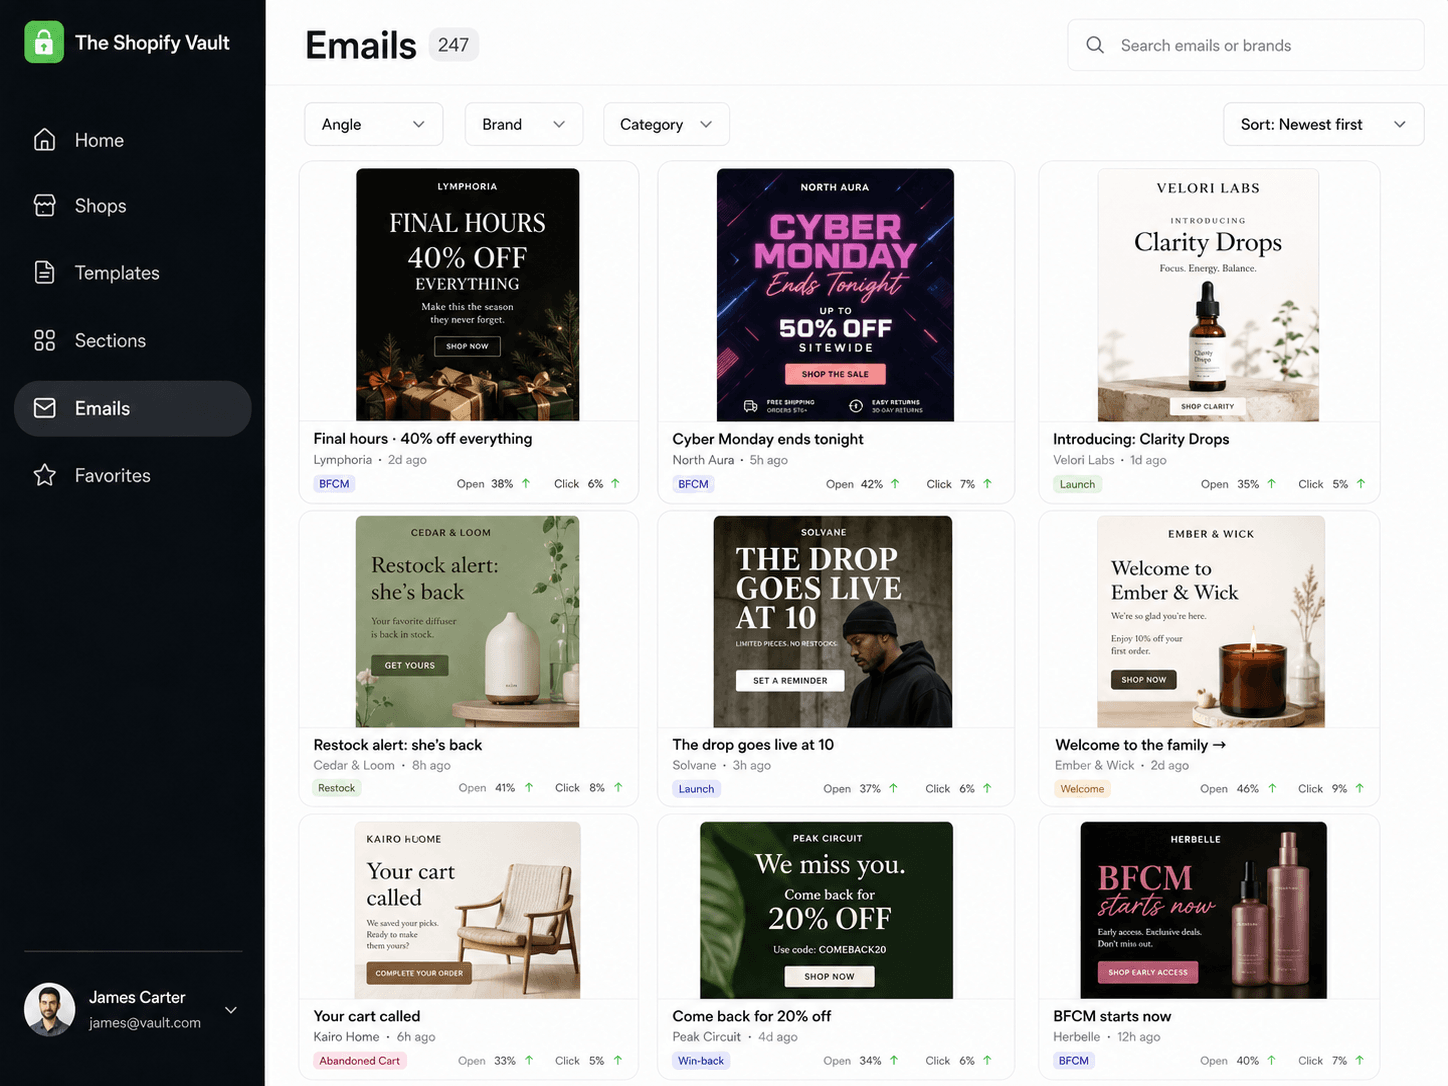Click the Search emails or brands field
This screenshot has width=1448, height=1086.
(x=1245, y=45)
